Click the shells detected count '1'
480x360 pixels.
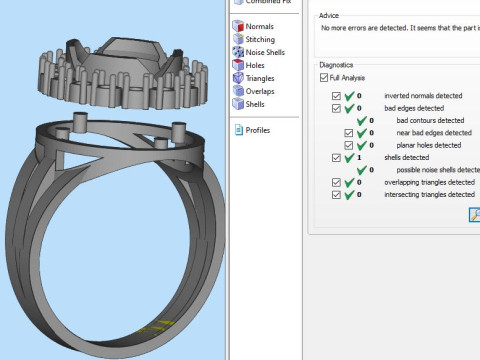[359, 158]
